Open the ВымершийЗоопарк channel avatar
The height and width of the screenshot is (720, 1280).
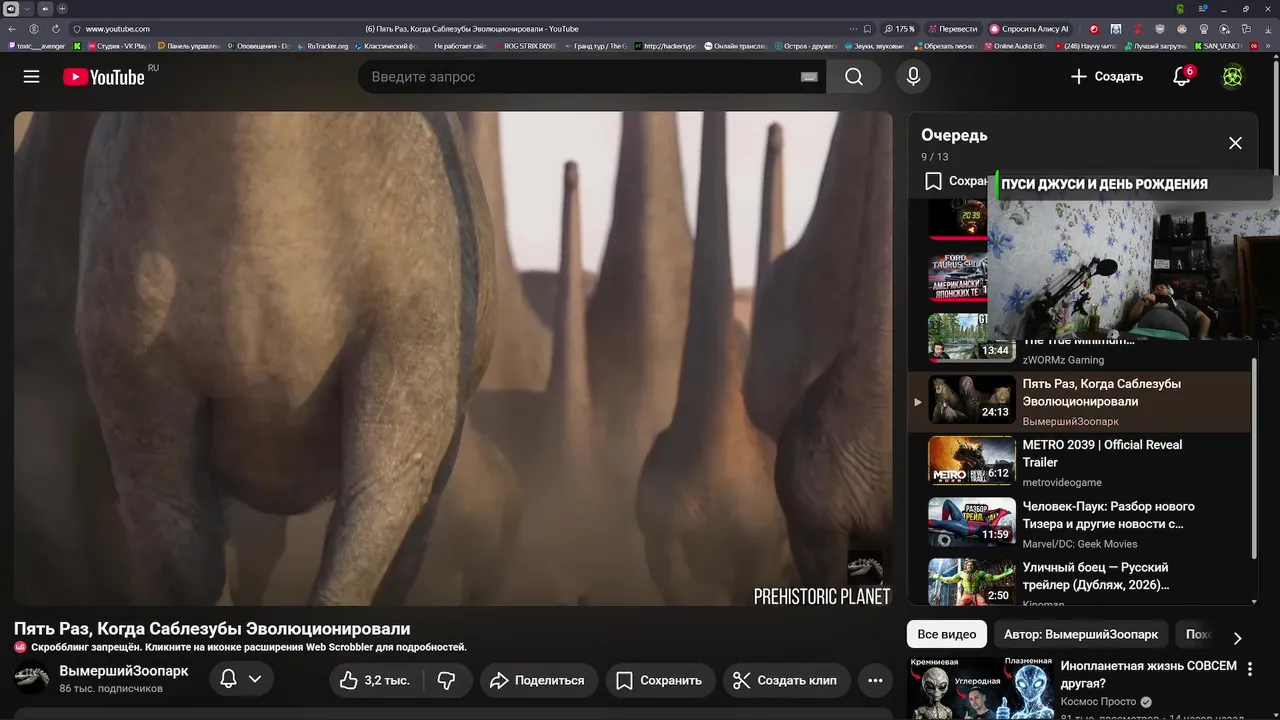click(31, 679)
